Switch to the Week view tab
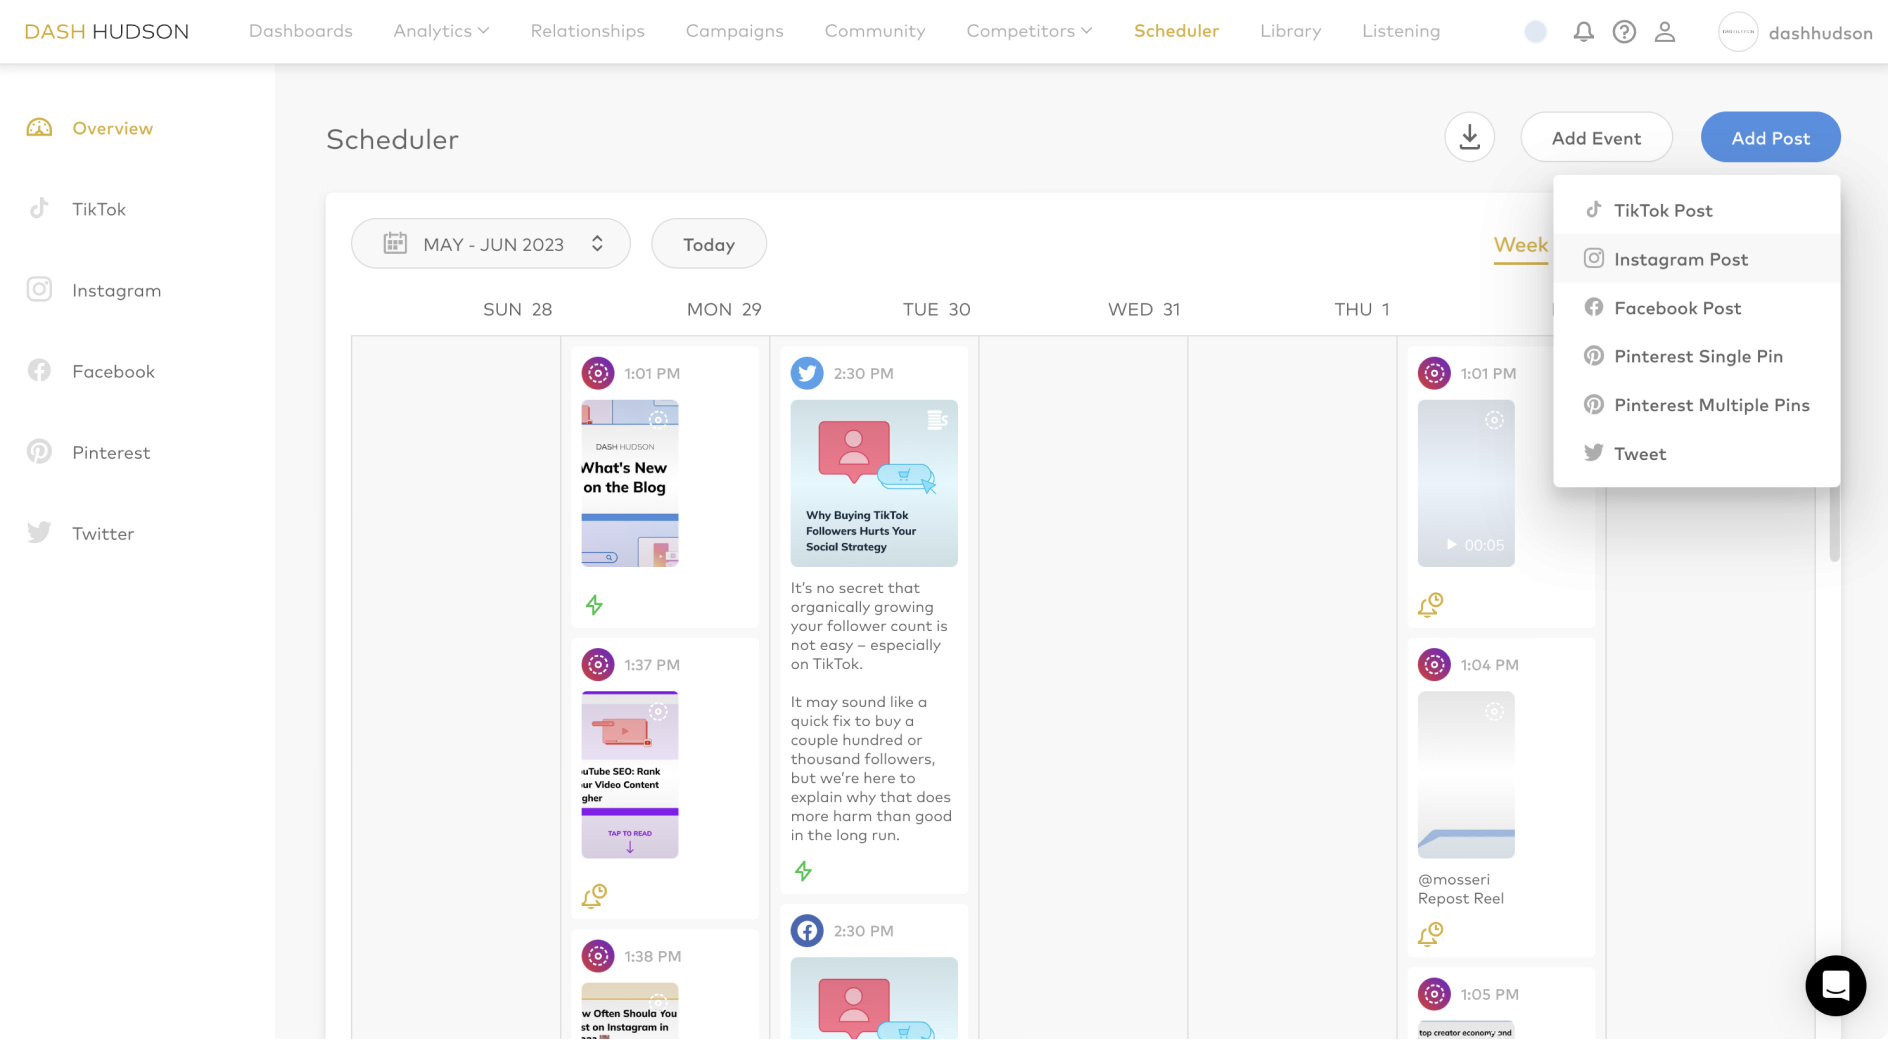Screen dimensions: 1888x1040 tap(1520, 245)
